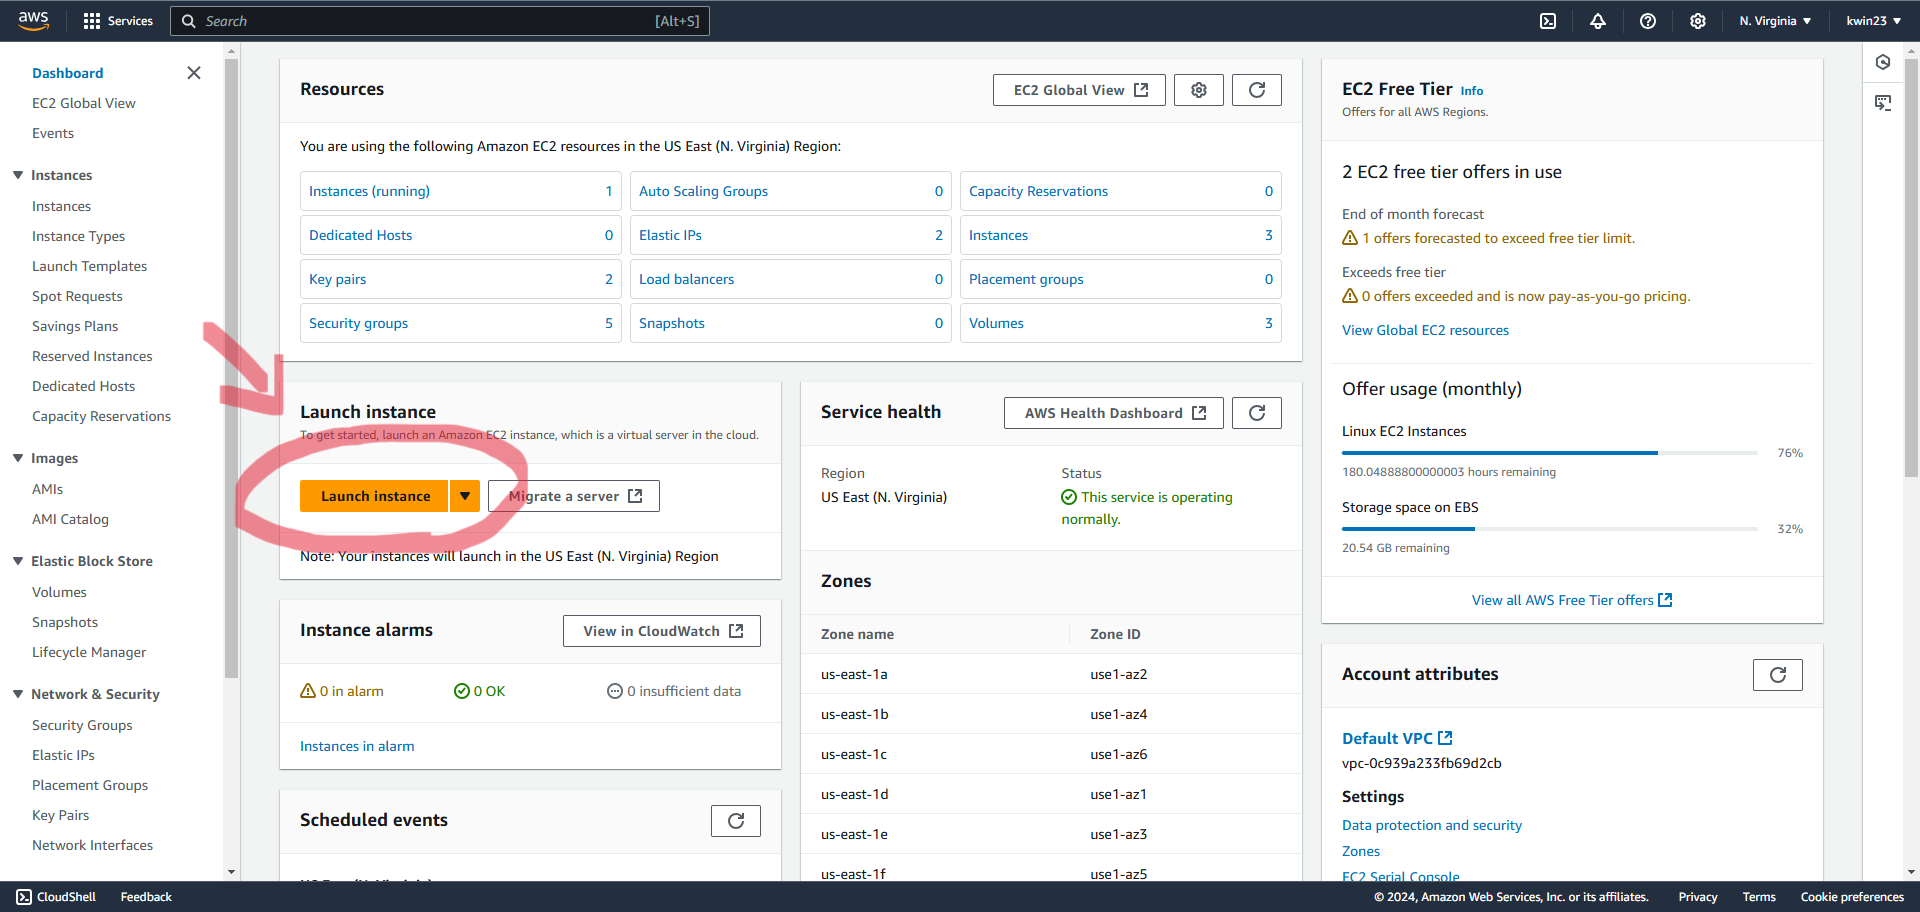Open Instances (running) resource tile
This screenshot has width=1920, height=912.
pyautogui.click(x=460, y=191)
